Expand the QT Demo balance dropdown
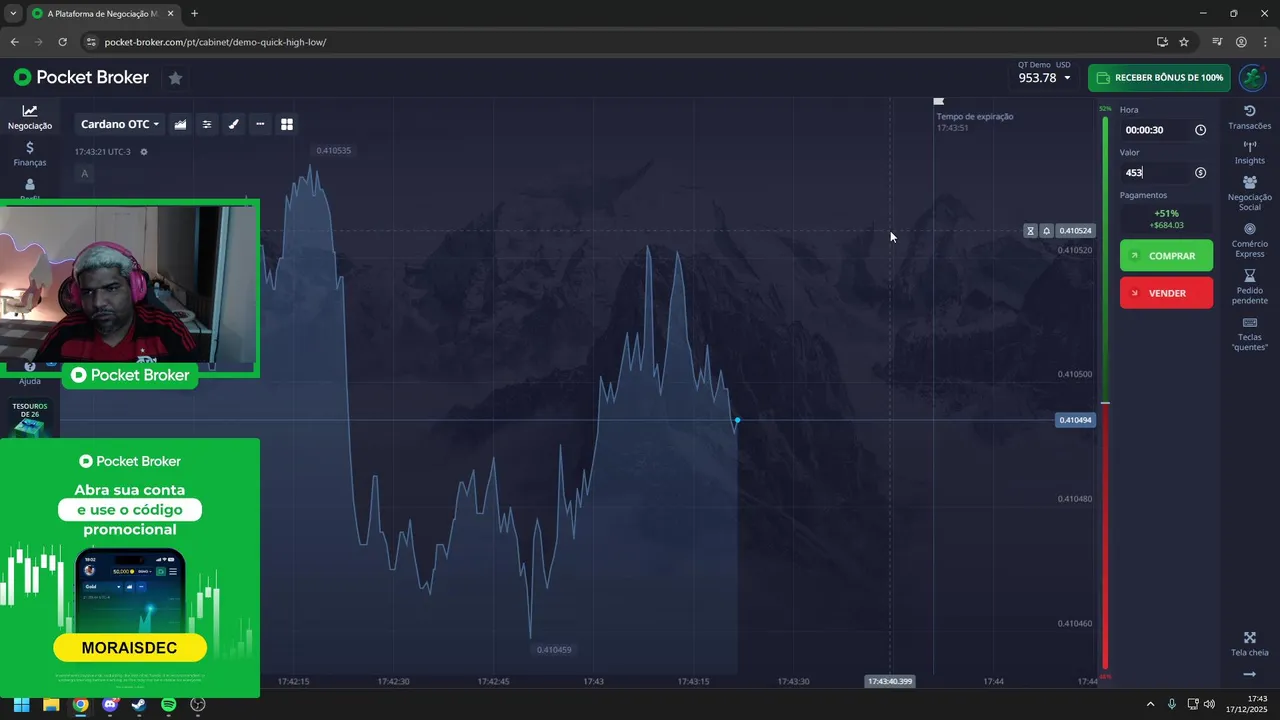Viewport: 1280px width, 720px height. [1044, 73]
